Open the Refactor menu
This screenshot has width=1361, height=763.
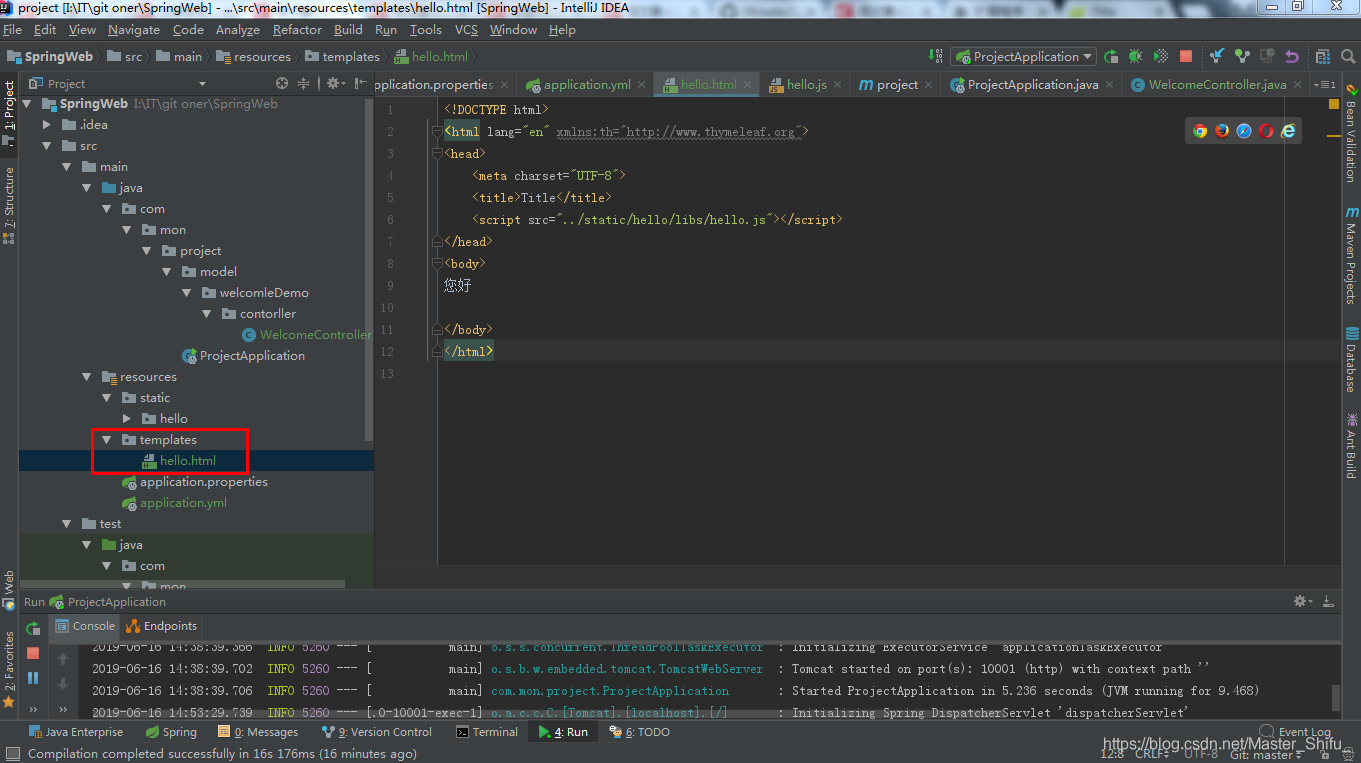(297, 30)
